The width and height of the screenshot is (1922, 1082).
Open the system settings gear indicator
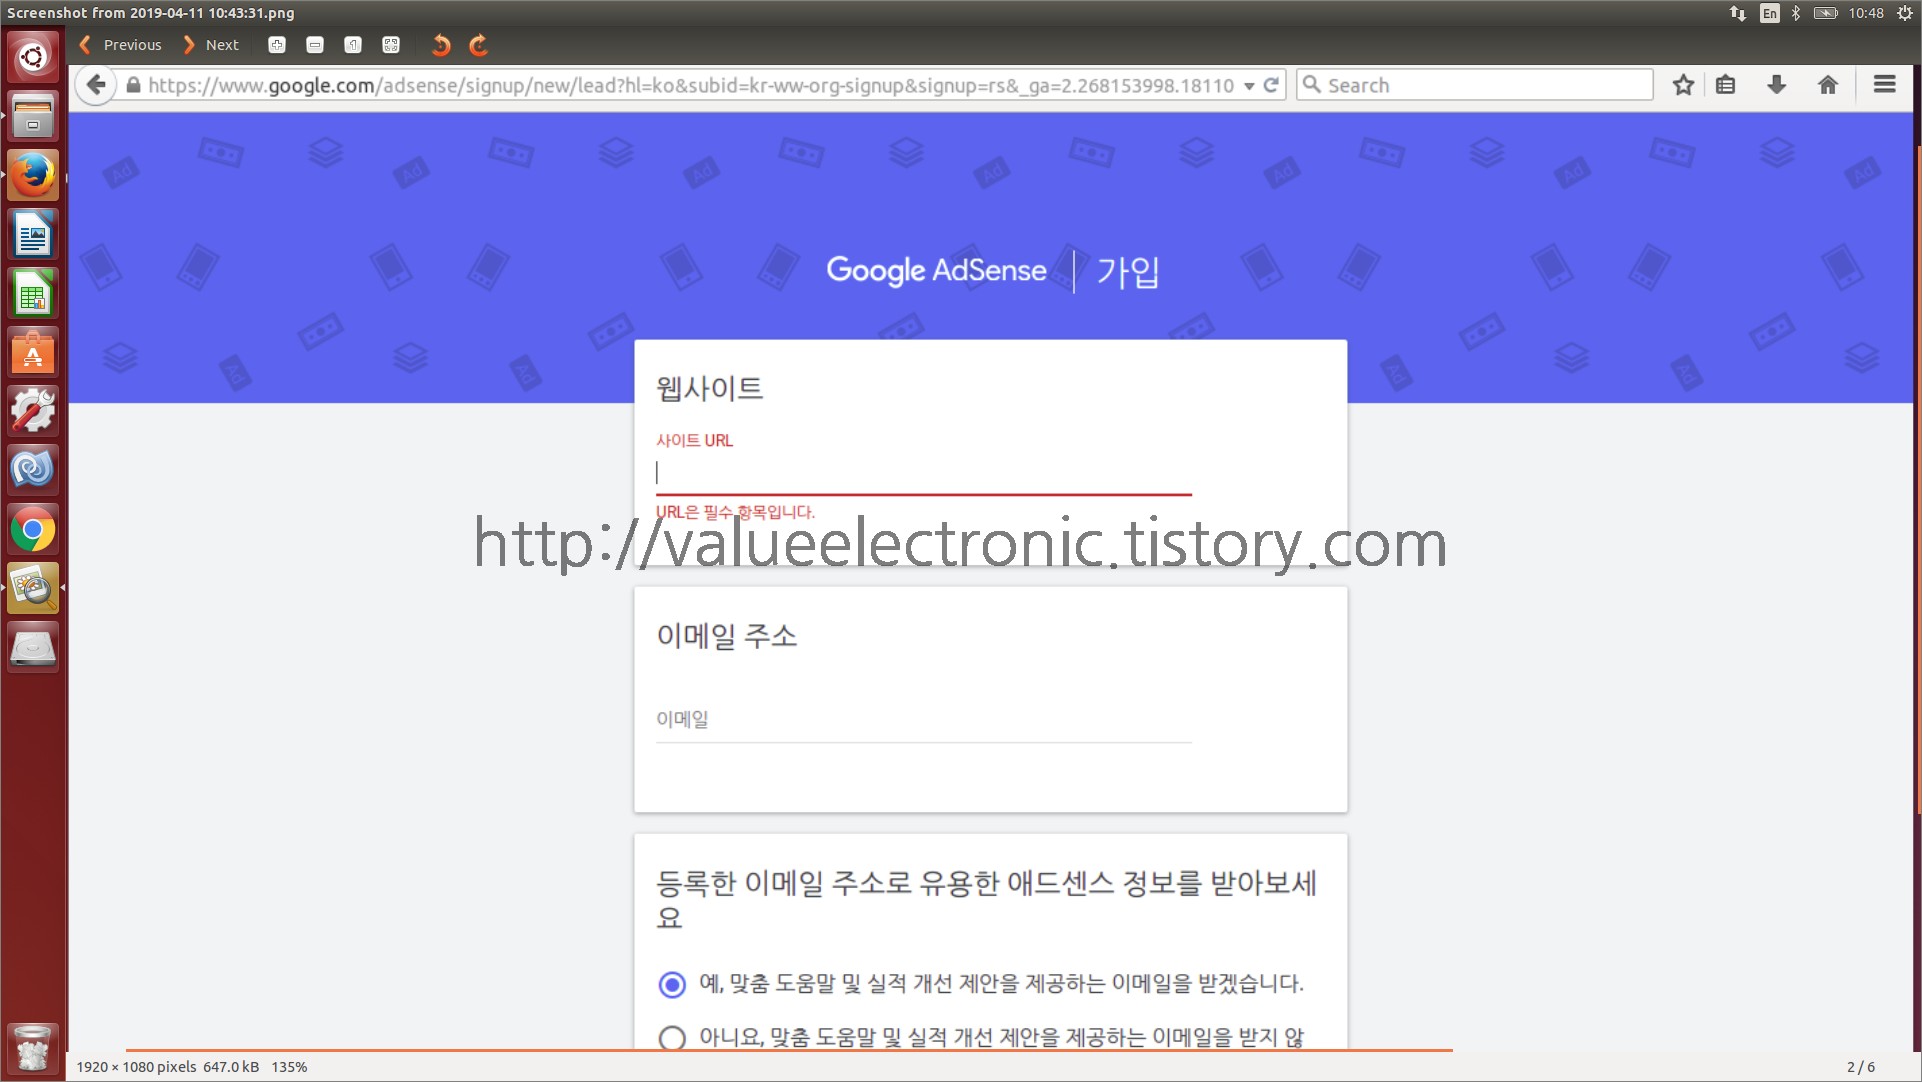(1905, 13)
